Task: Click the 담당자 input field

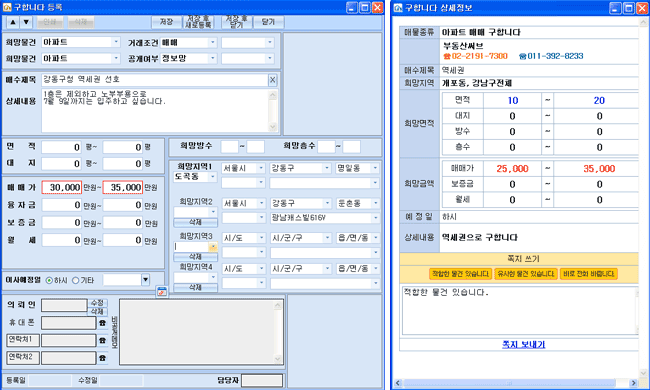Action: 262,380
